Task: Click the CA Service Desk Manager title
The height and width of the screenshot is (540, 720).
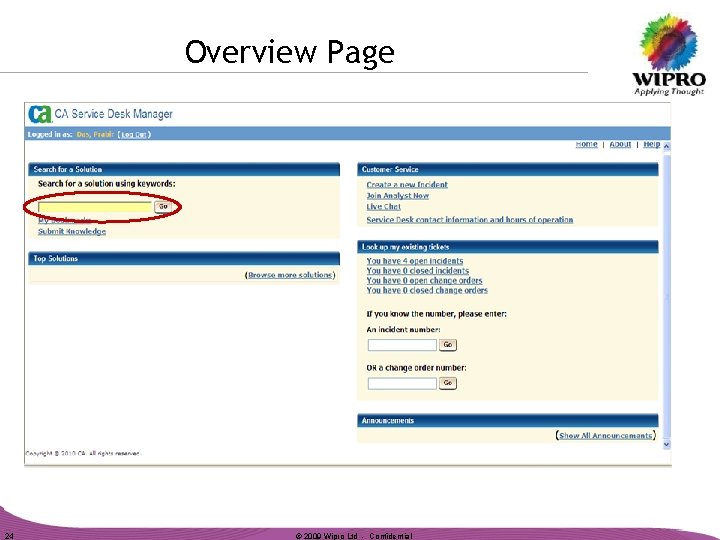Action: tap(113, 114)
